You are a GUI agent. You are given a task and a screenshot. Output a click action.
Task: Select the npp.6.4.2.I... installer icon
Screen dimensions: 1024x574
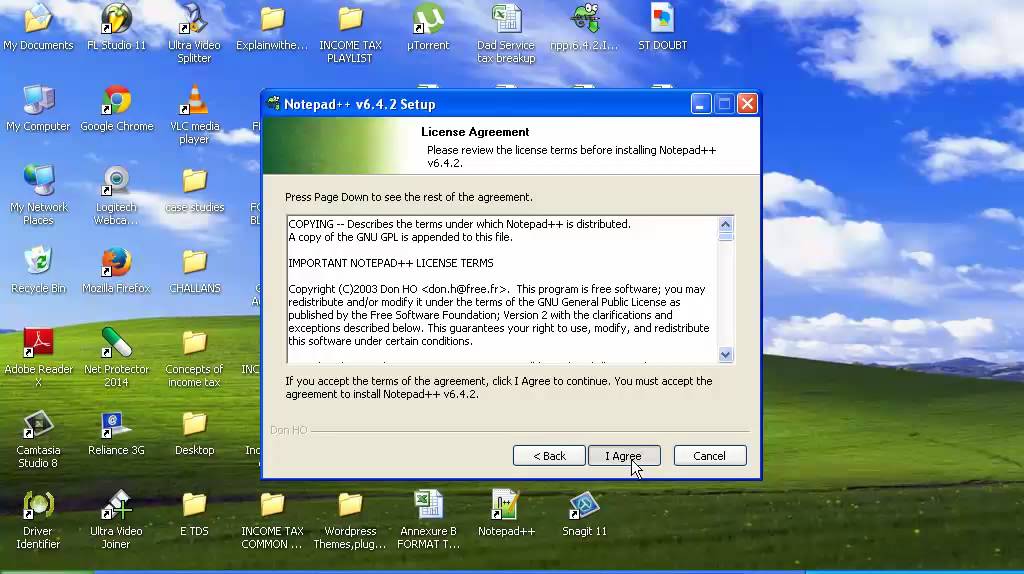click(584, 26)
